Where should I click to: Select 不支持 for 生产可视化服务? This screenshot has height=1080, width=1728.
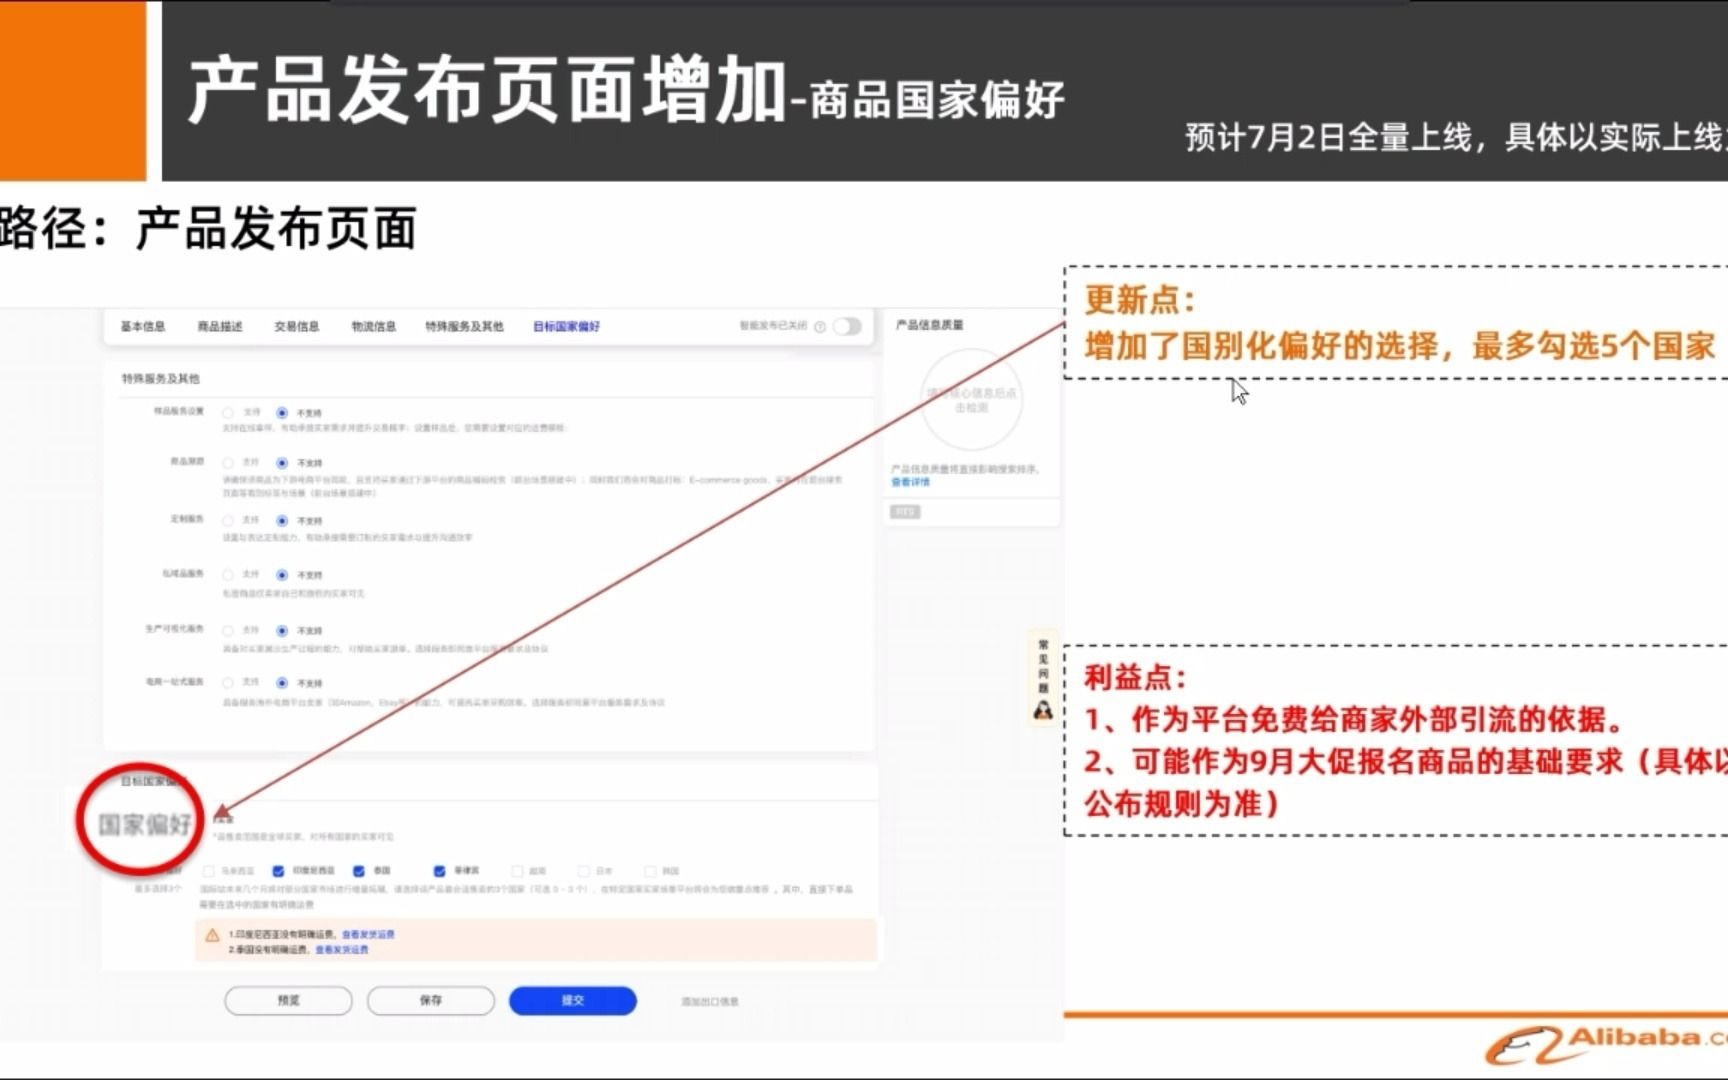pyautogui.click(x=282, y=630)
